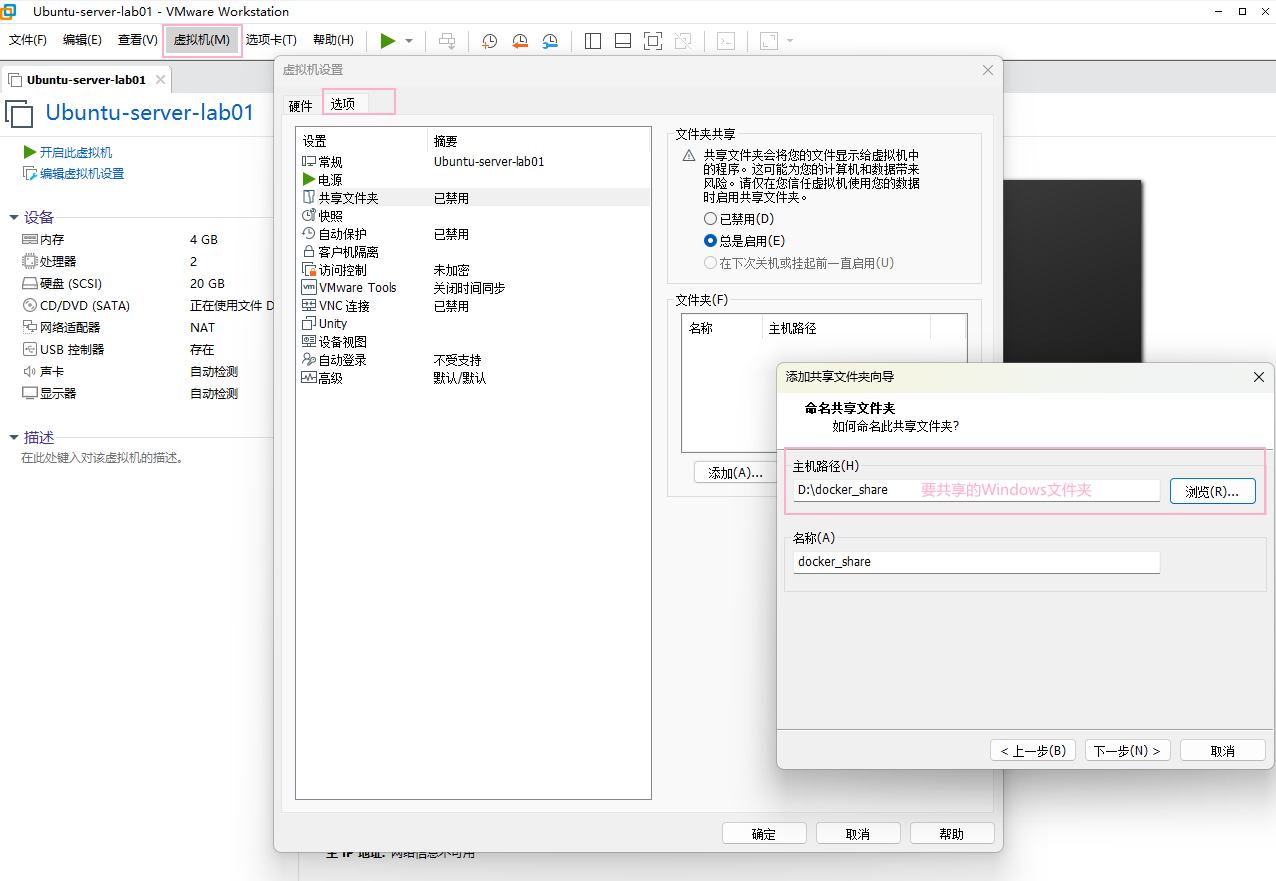
Task: Select the Ubuntu-server-lab01 document tab
Action: coord(86,80)
